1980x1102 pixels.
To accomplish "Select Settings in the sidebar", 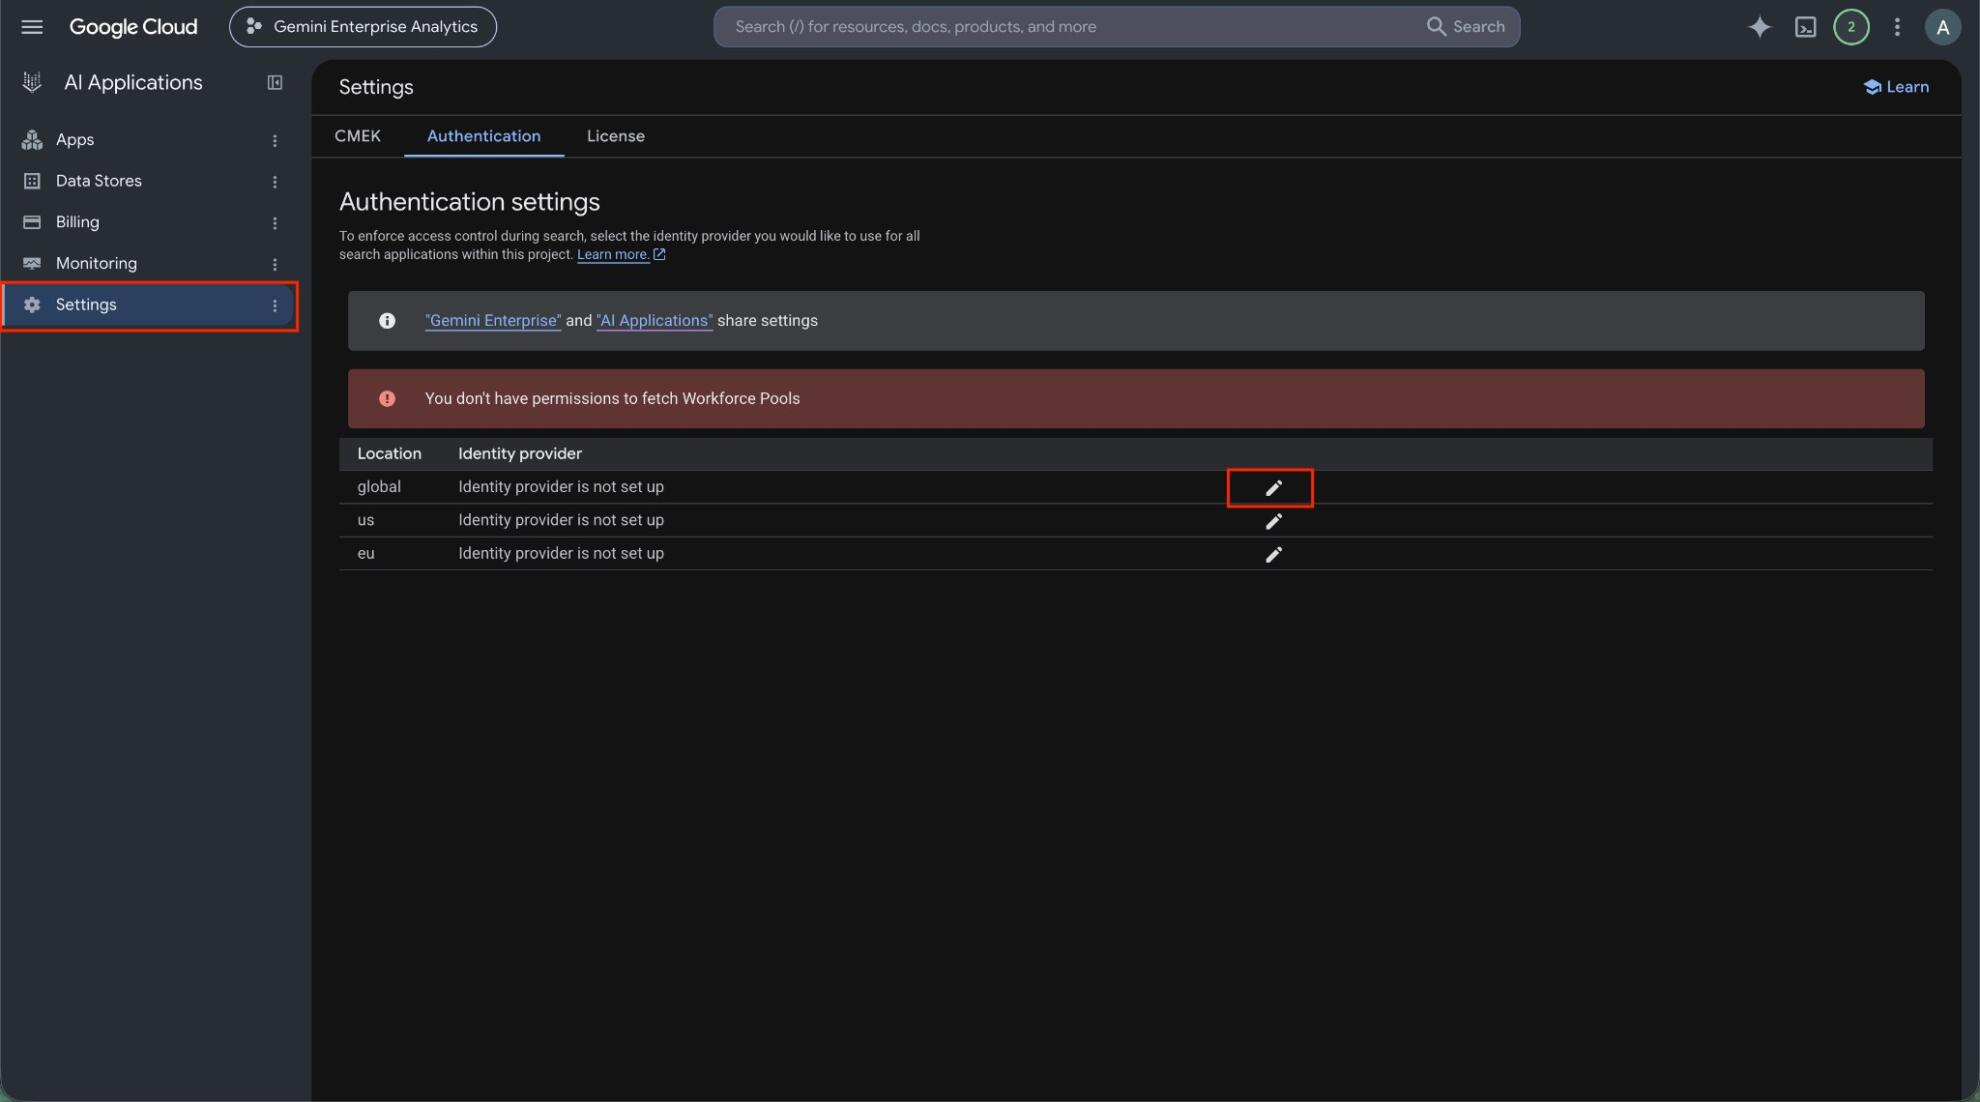I will 148,305.
